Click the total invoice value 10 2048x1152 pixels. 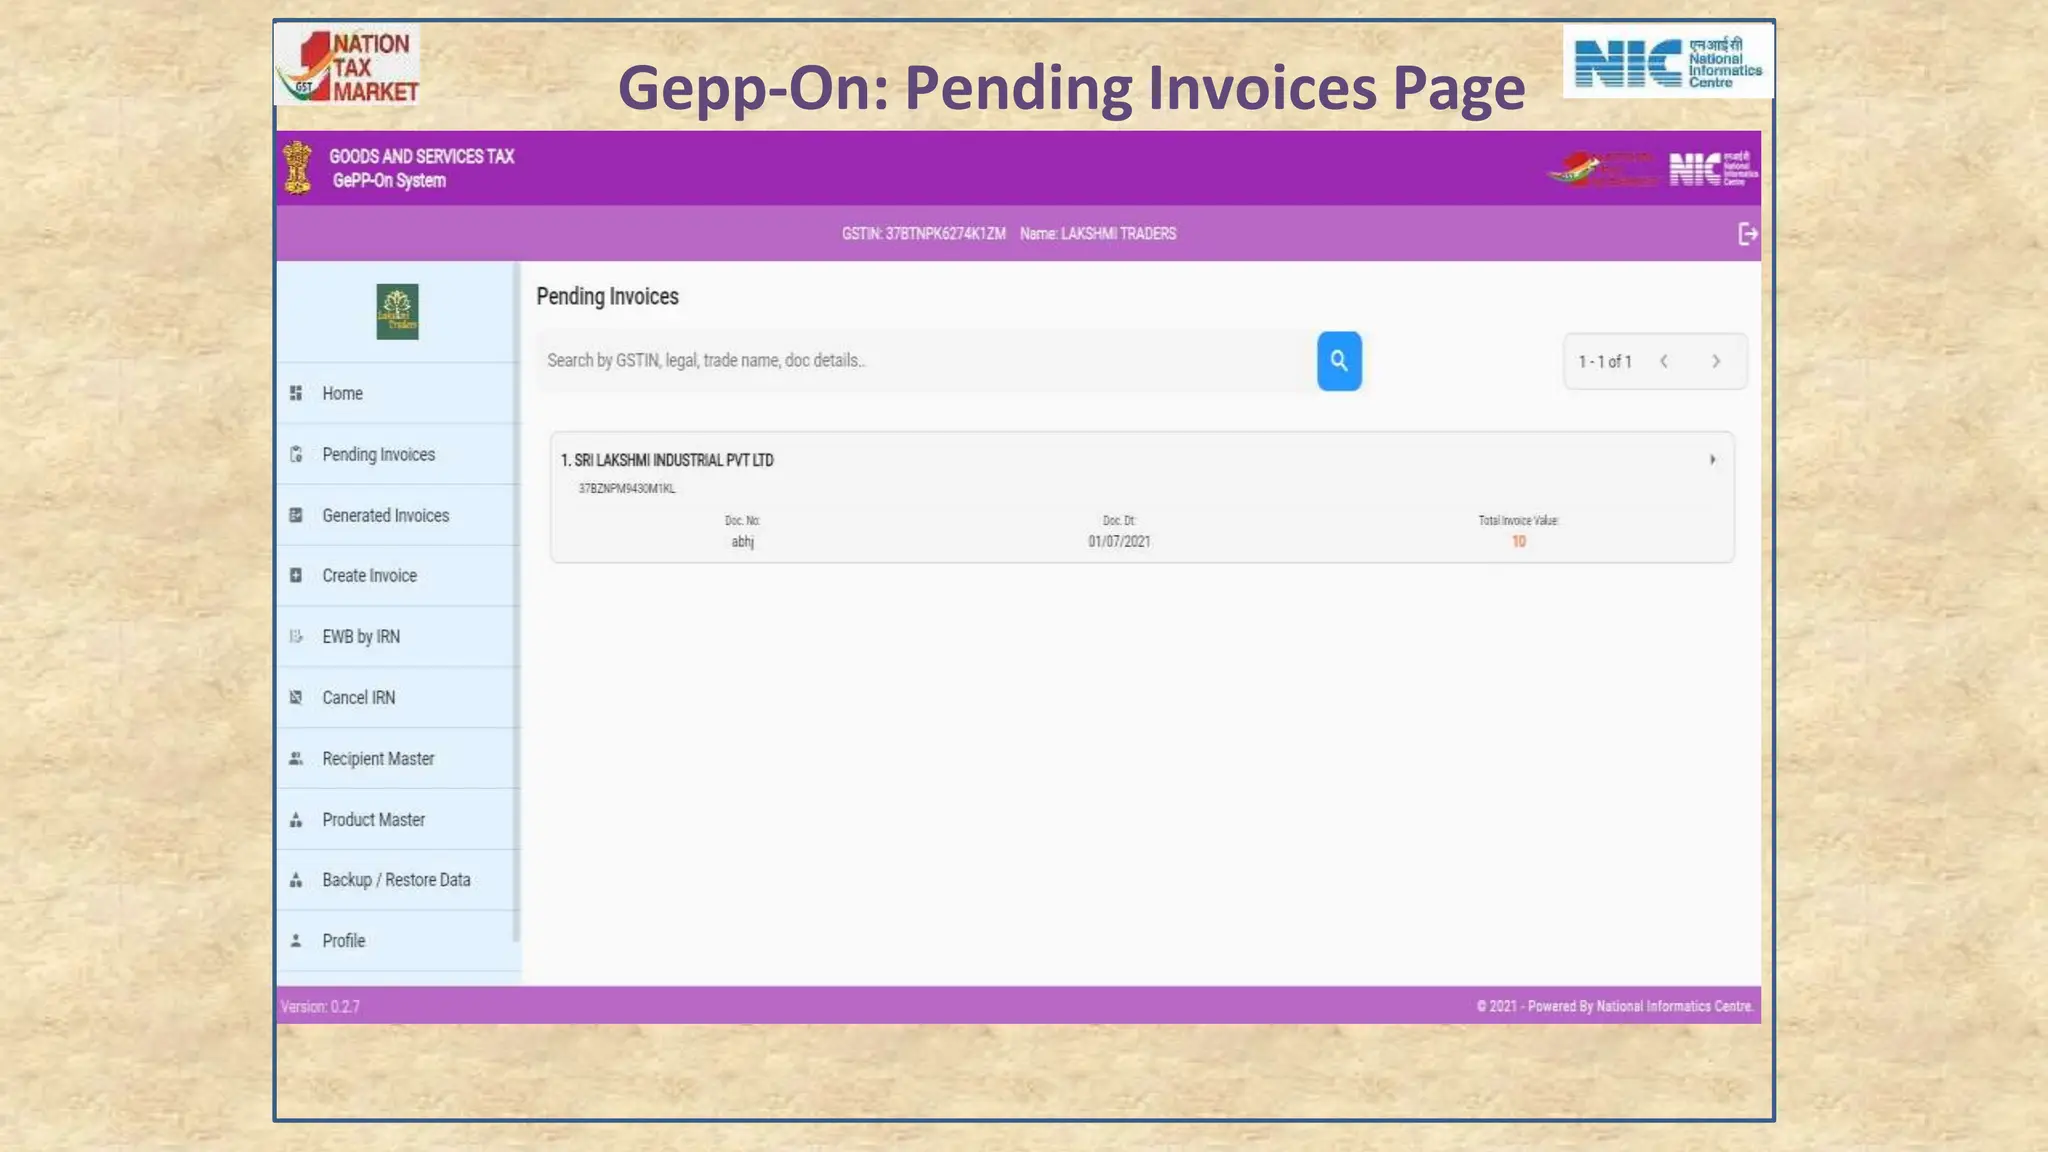click(x=1518, y=541)
